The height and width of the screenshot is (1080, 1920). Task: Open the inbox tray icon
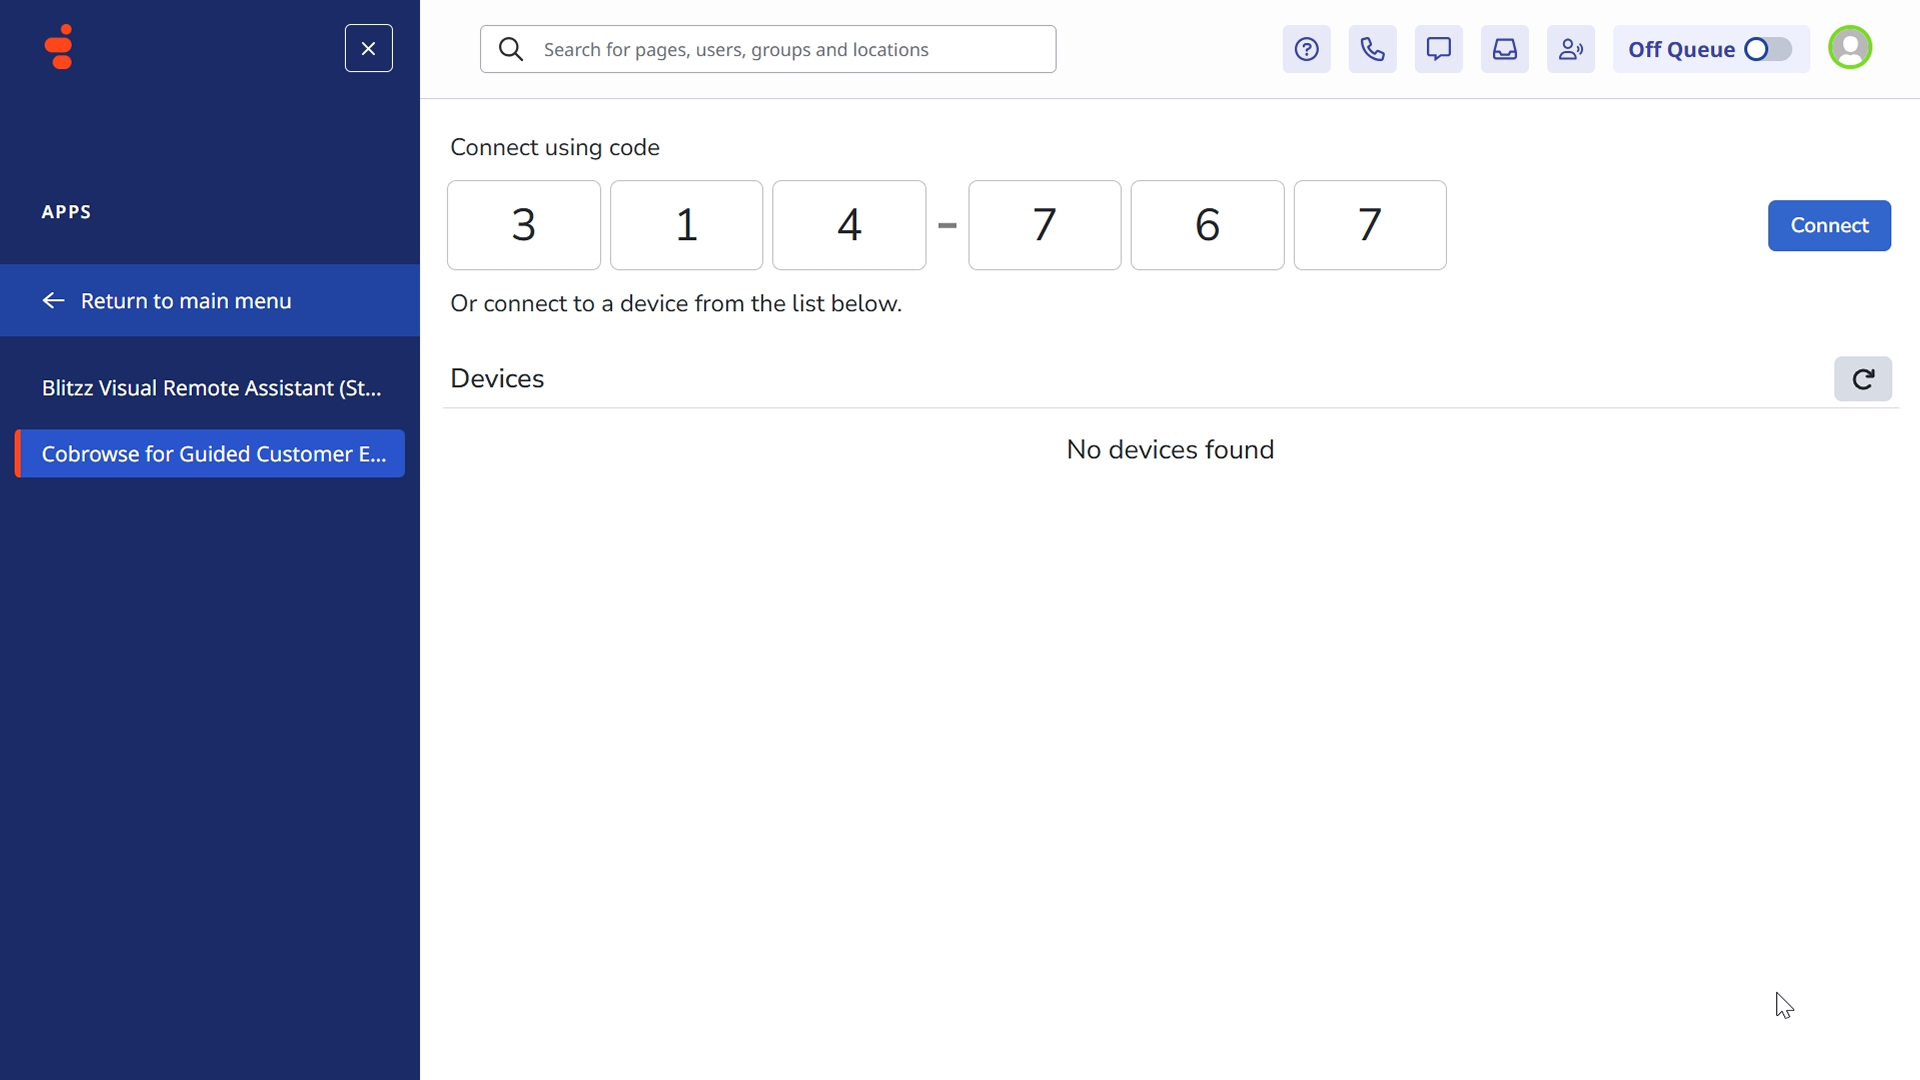pos(1504,49)
